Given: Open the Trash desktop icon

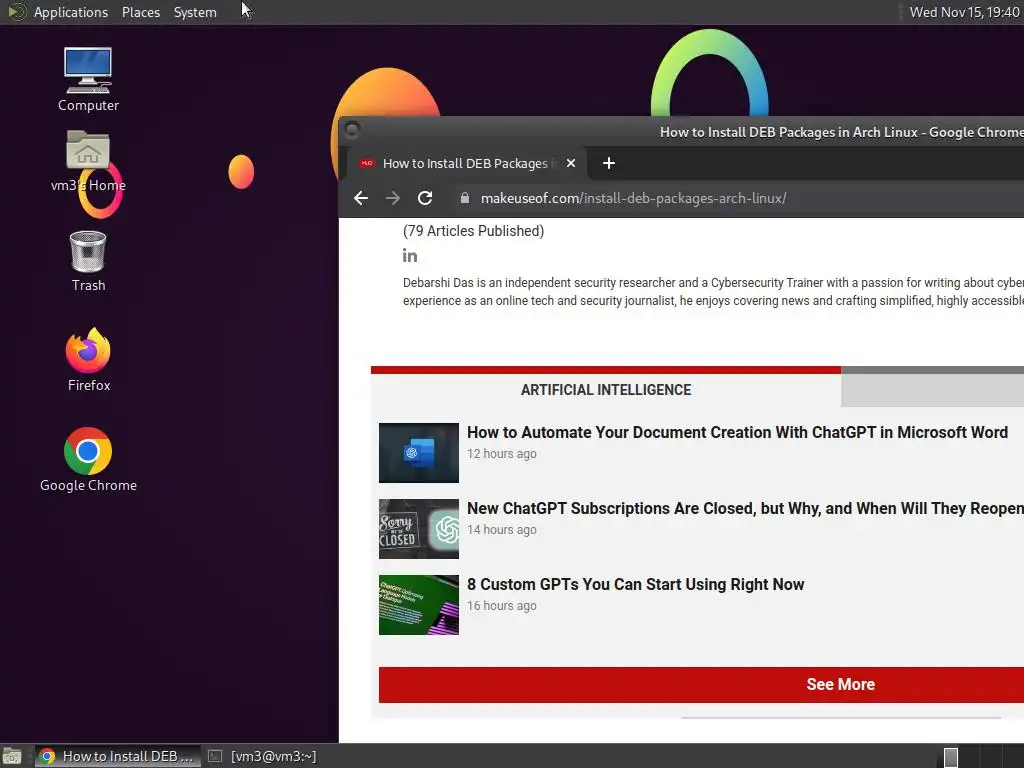Looking at the screenshot, I should 88,261.
